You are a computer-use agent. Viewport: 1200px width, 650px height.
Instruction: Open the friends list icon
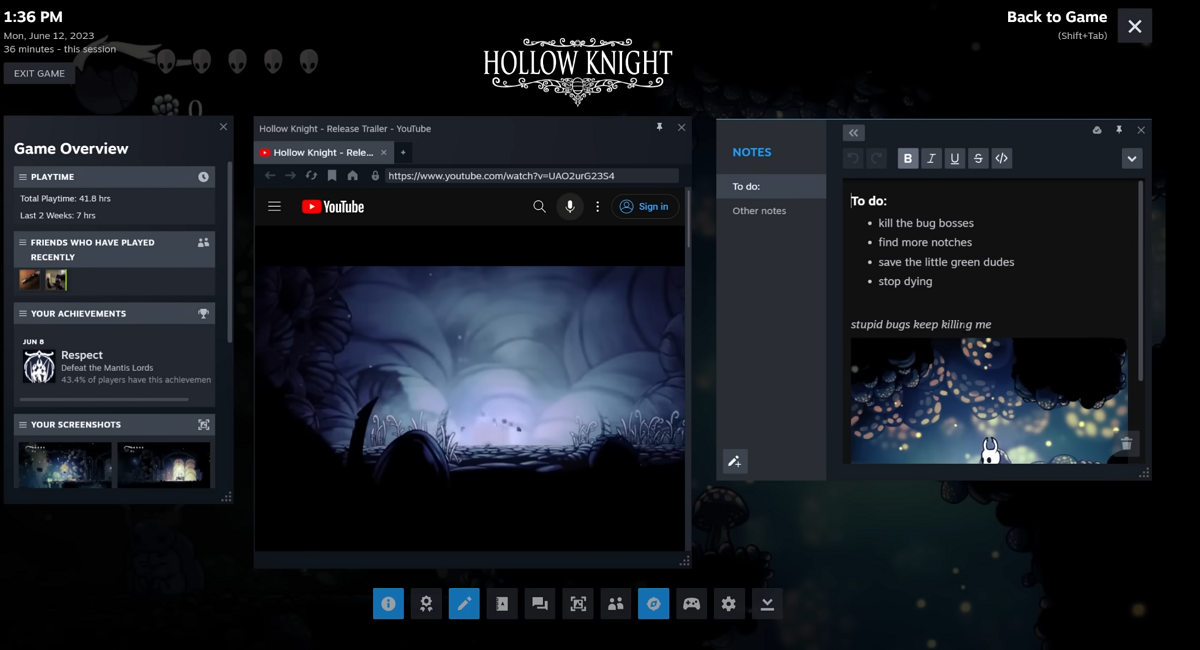[x=615, y=603]
